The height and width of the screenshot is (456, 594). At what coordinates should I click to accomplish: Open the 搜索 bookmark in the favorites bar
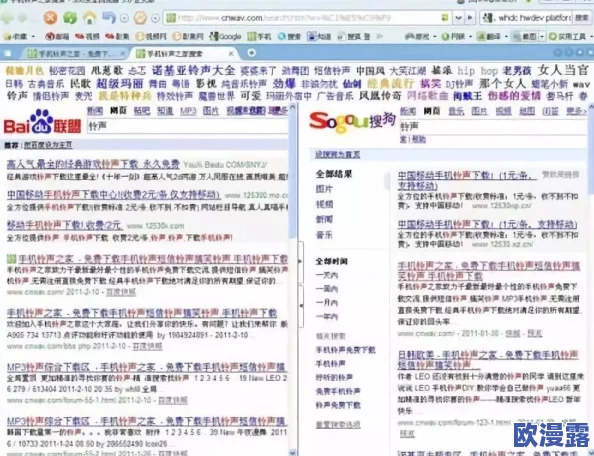point(289,36)
